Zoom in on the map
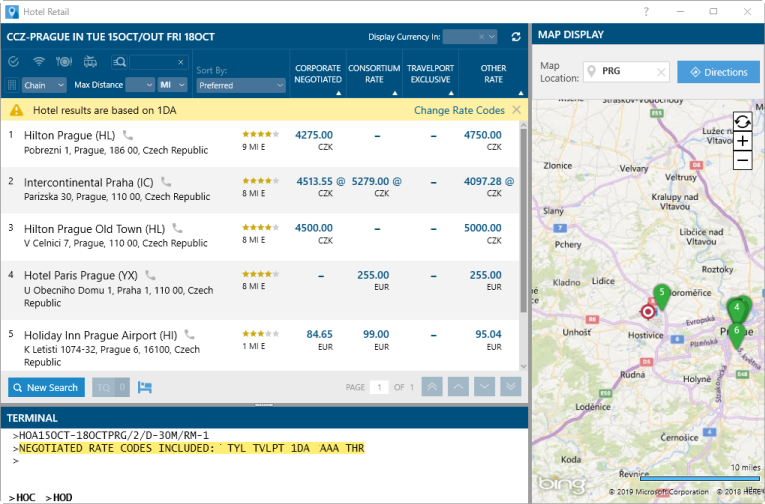 coord(742,141)
